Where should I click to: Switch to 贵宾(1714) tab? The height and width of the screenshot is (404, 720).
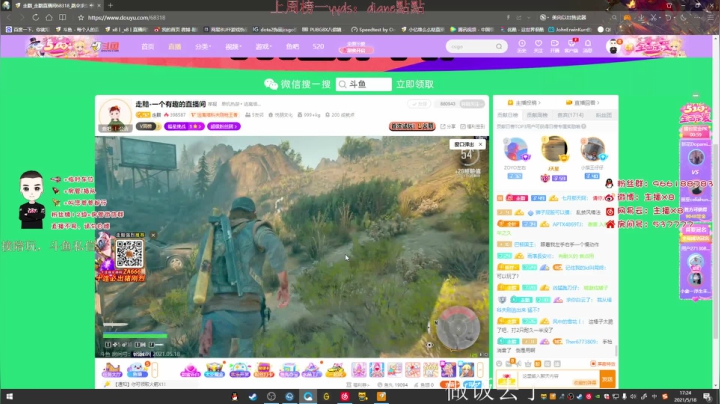click(570, 115)
